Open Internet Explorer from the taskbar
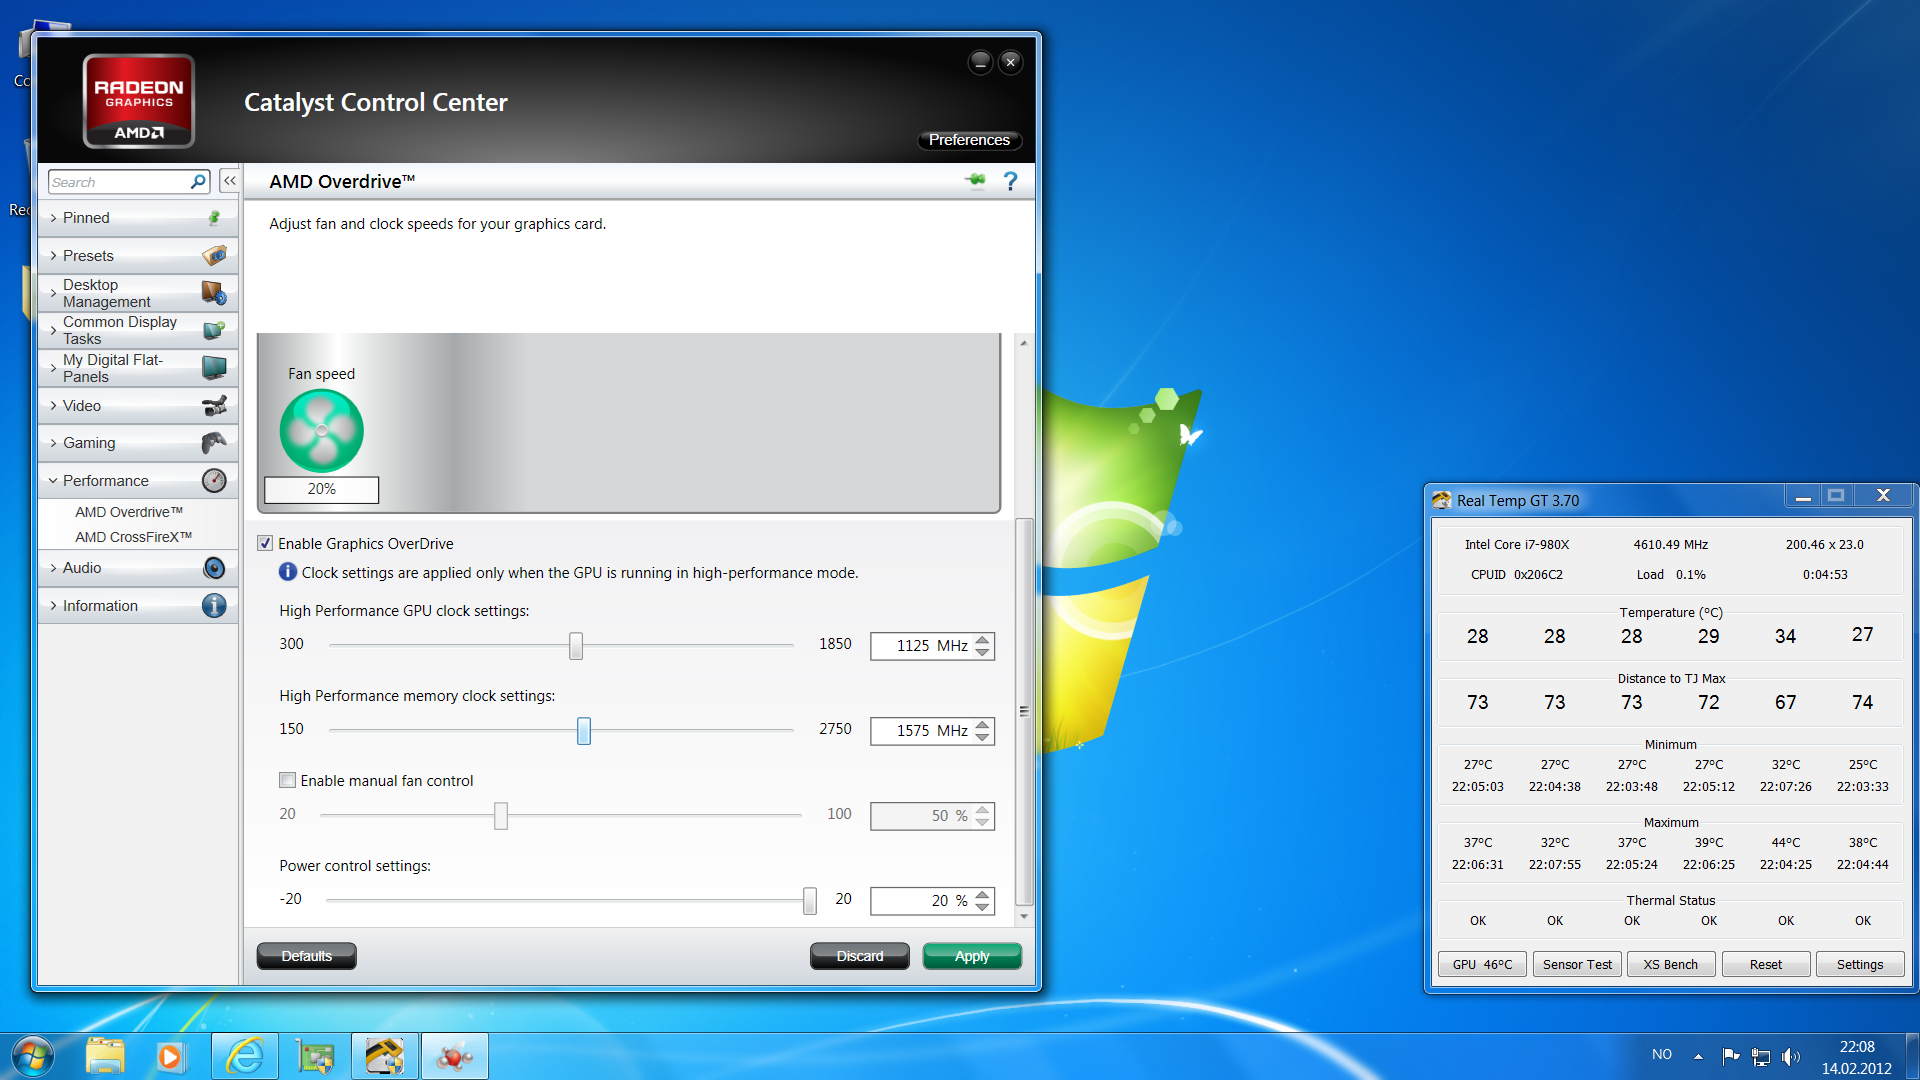 (245, 1056)
